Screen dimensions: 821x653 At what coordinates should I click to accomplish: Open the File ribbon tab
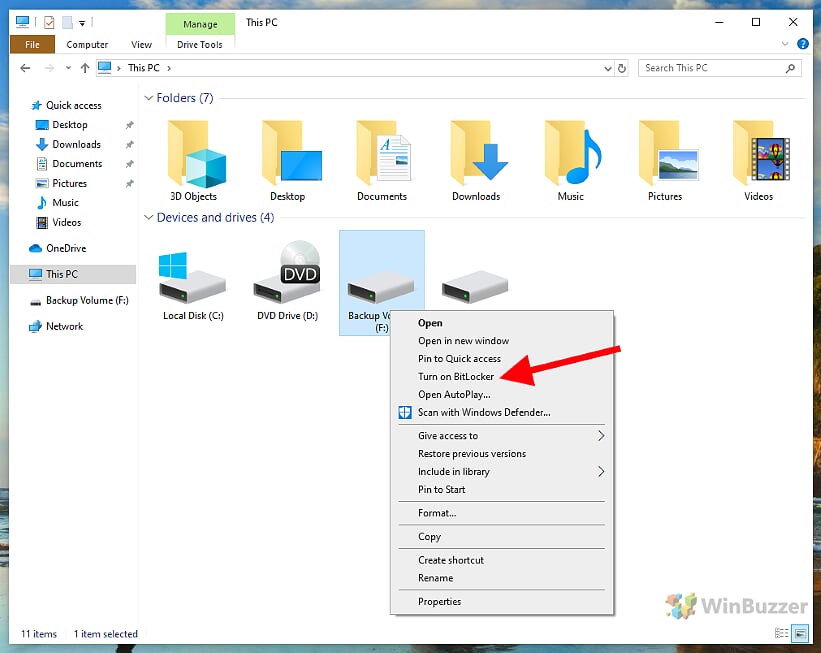coord(32,44)
